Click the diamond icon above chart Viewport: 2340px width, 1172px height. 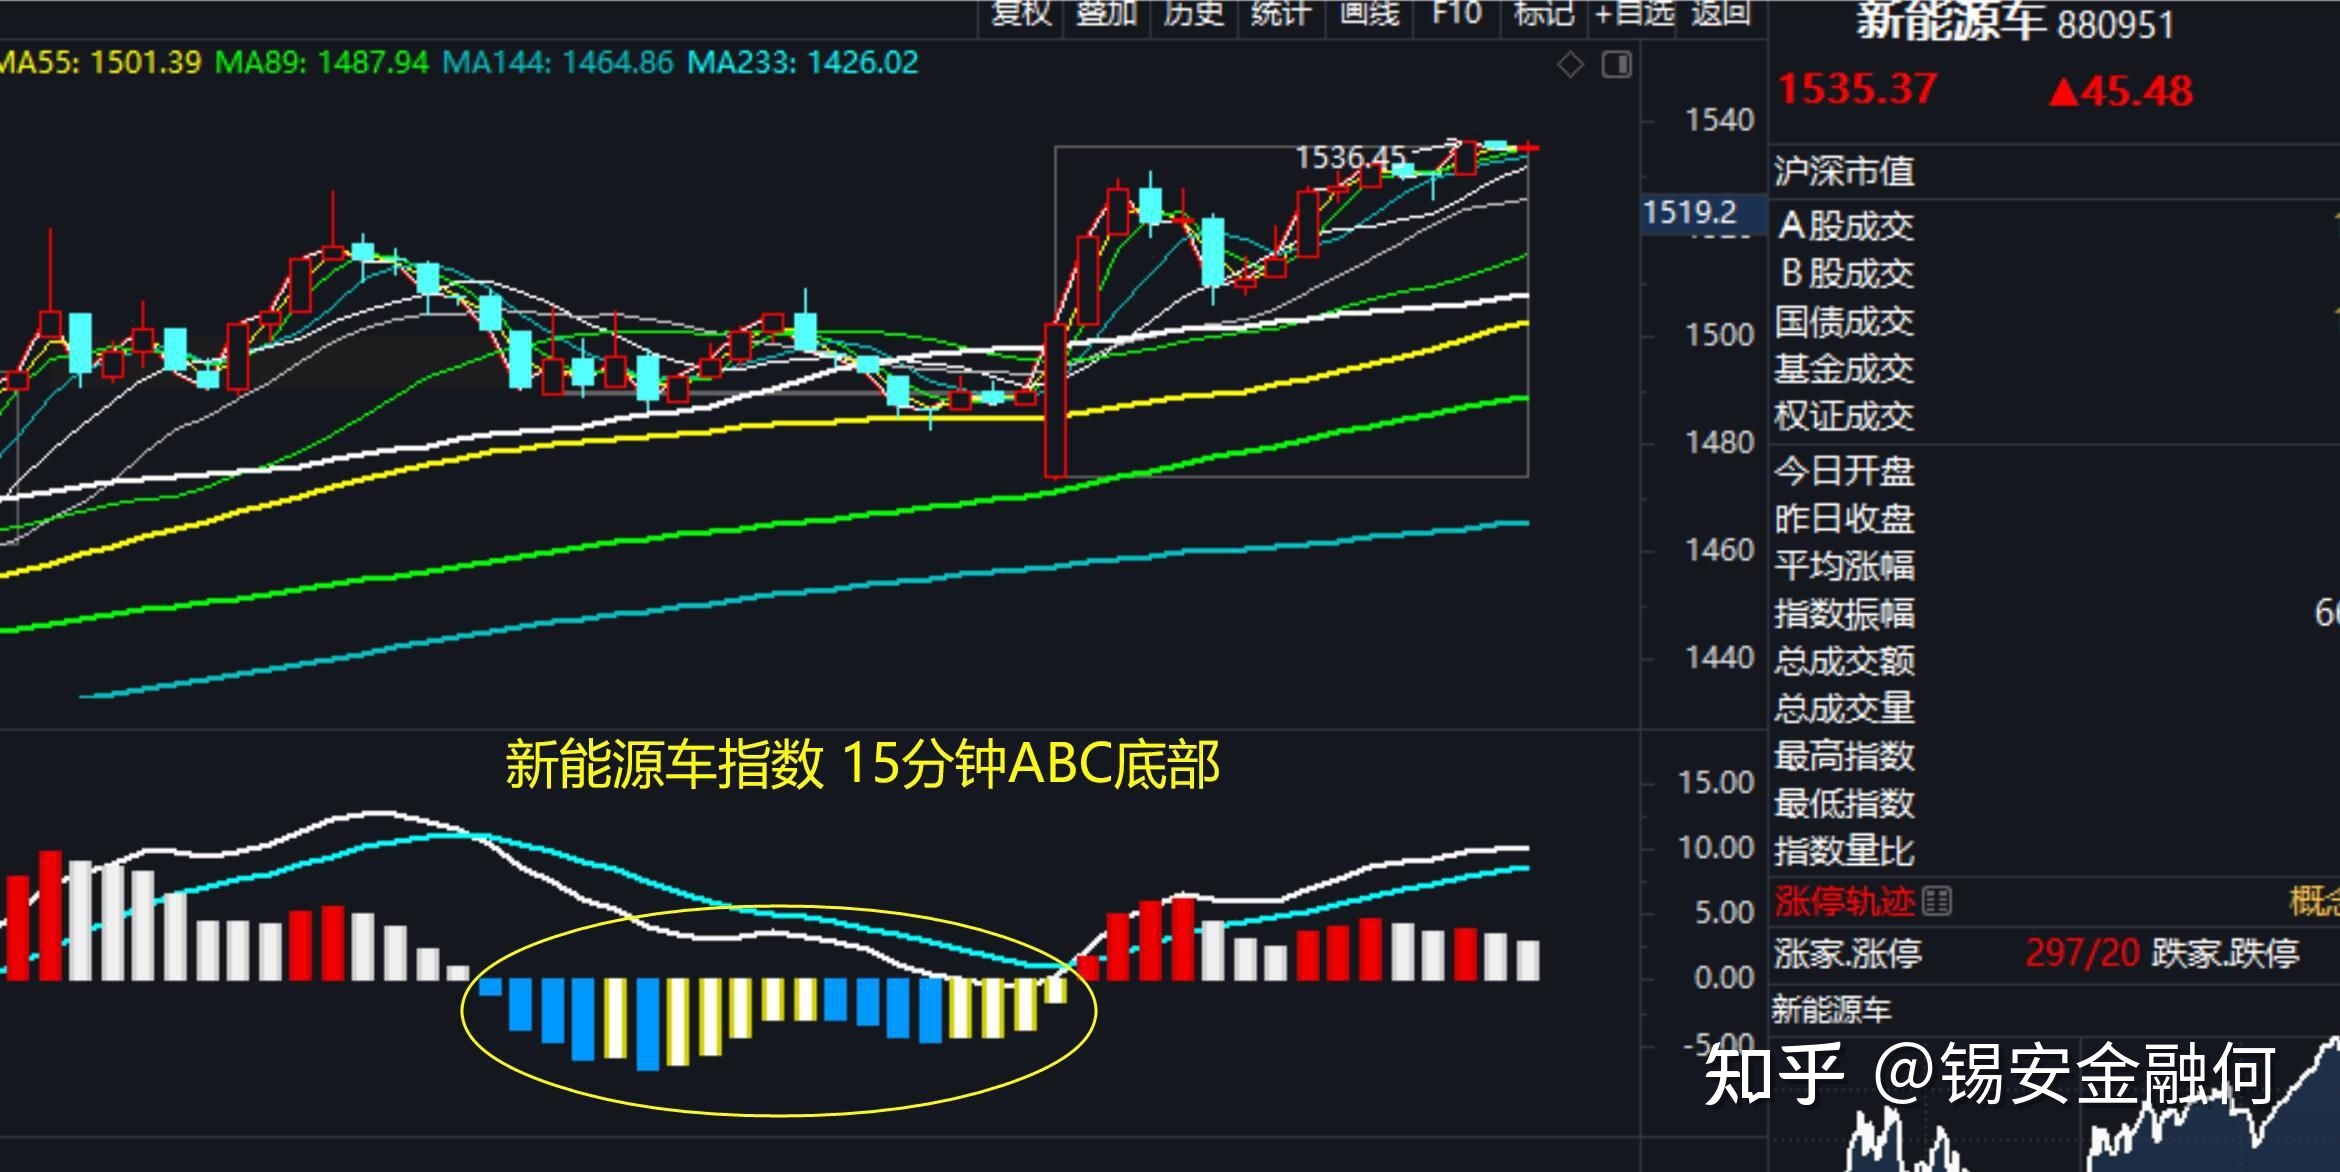1570,65
